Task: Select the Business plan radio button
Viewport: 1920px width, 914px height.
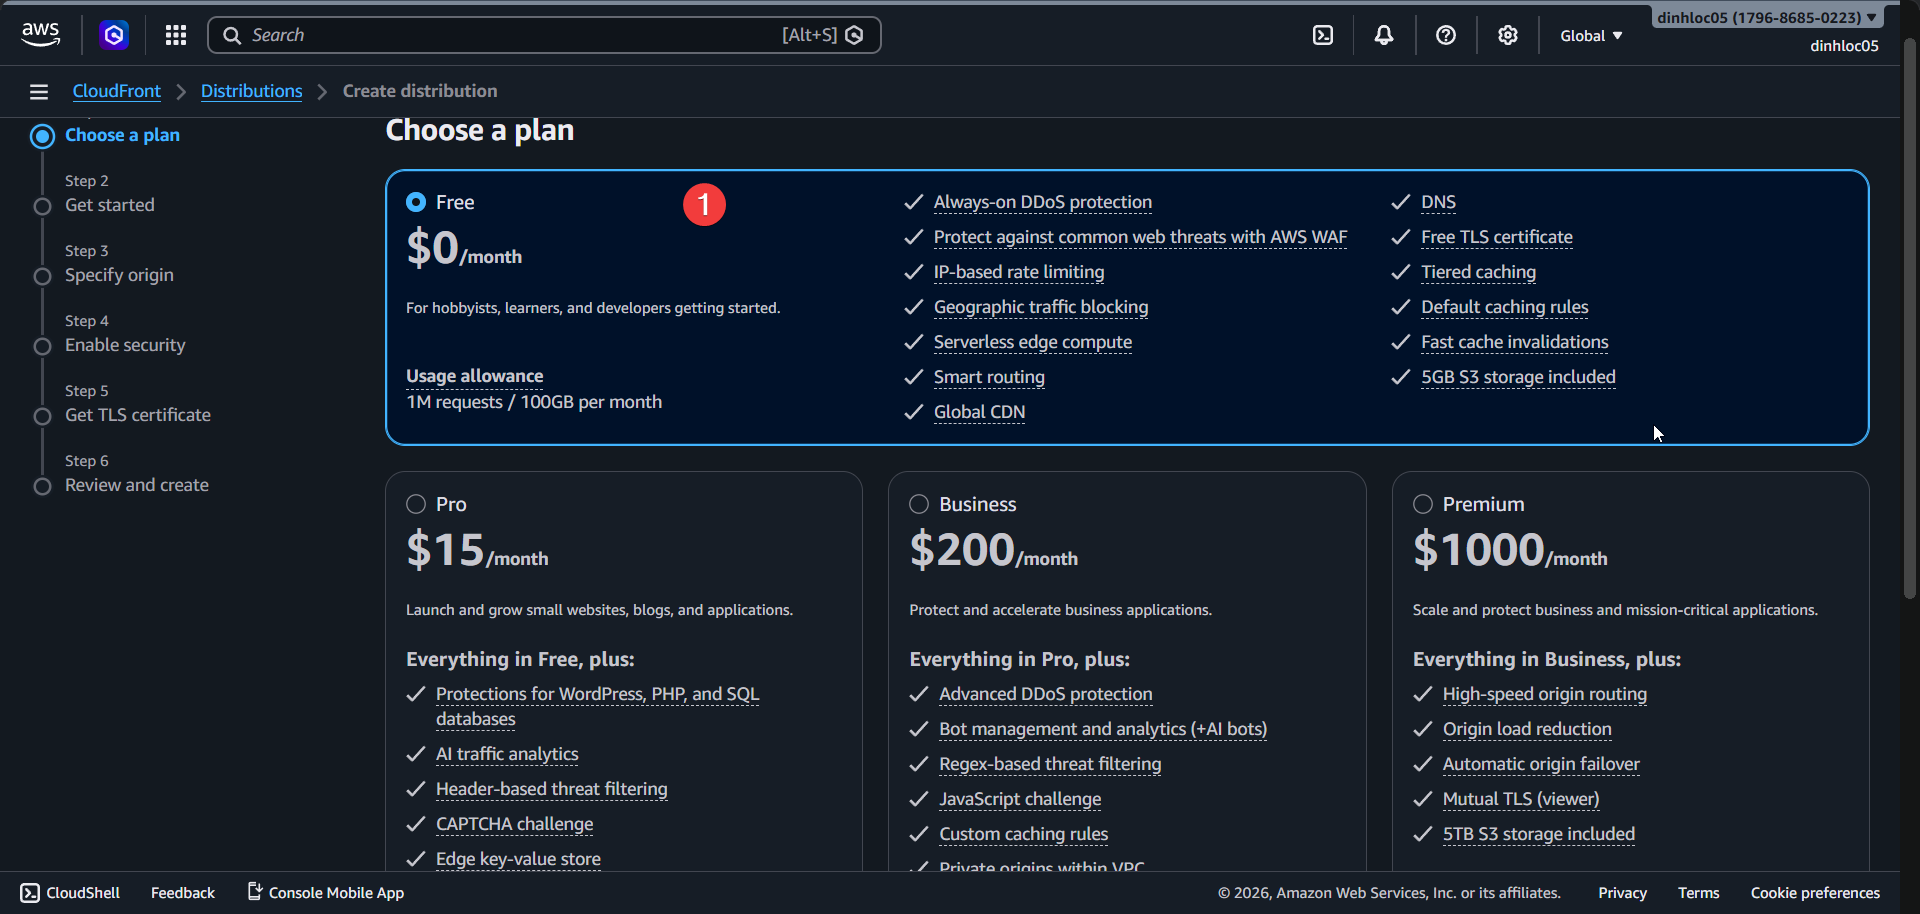Action: point(919,504)
